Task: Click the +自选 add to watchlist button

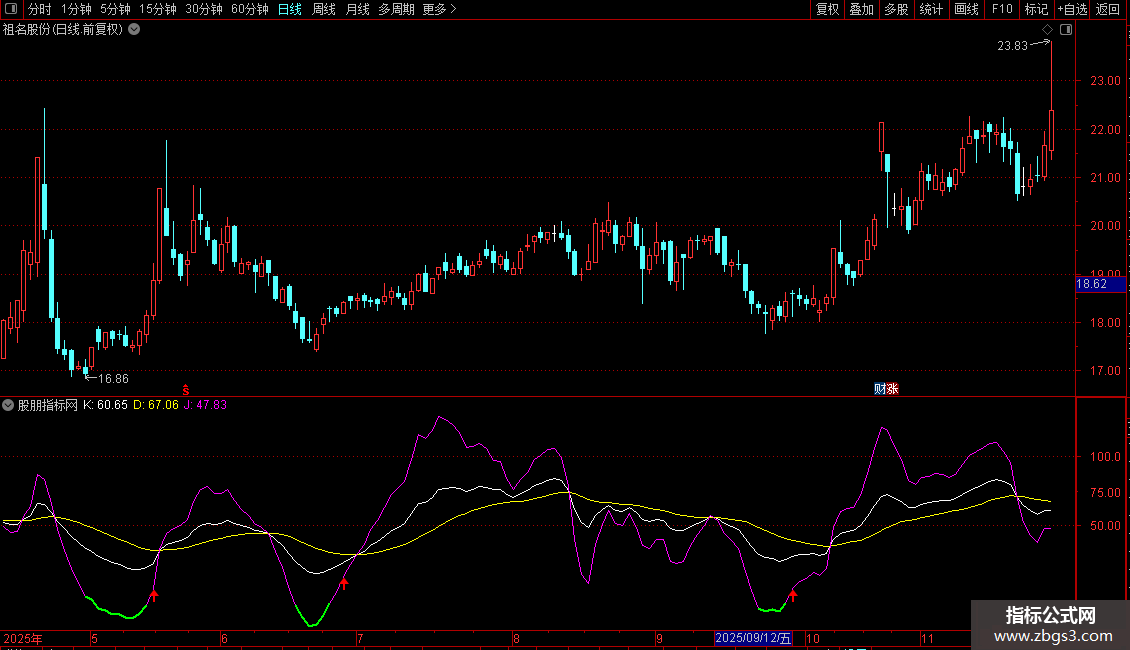Action: click(1071, 9)
